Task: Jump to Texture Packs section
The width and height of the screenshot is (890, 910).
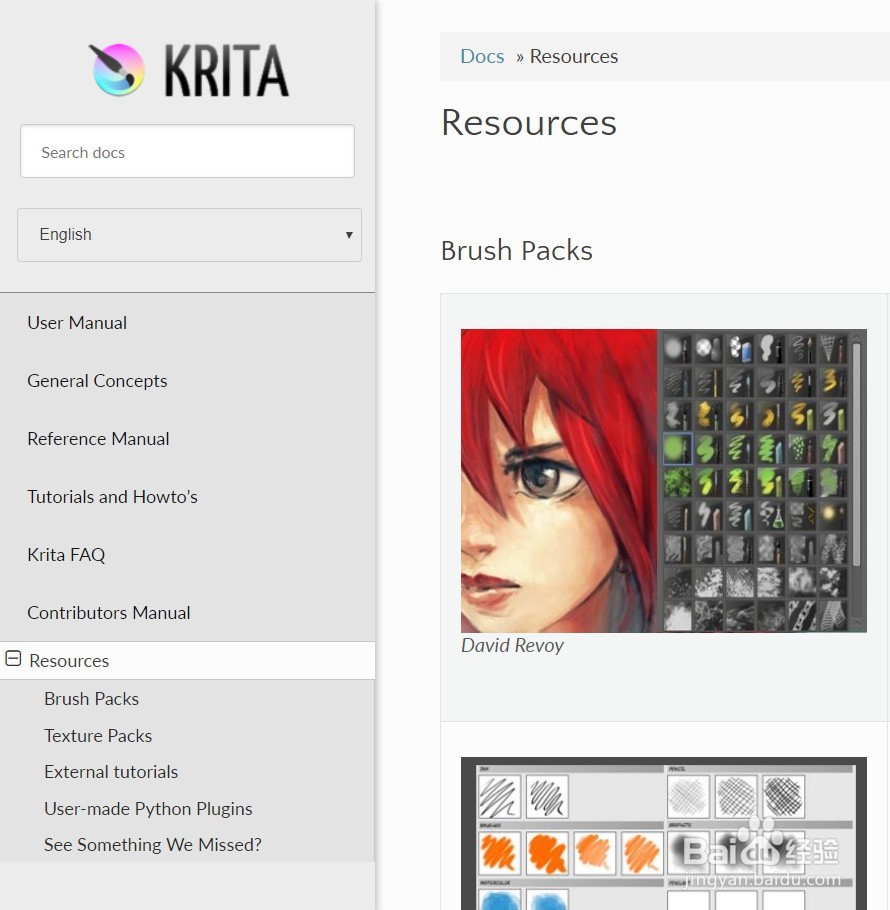Action: tap(98, 736)
